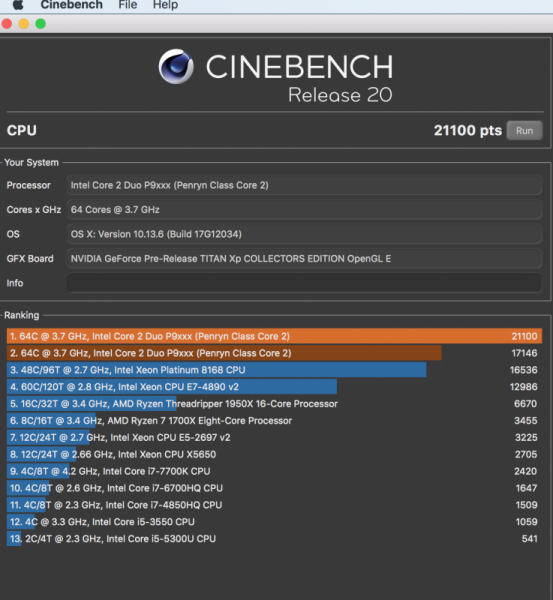Click the Ranking section label
This screenshot has height=600, width=553.
click(x=21, y=315)
